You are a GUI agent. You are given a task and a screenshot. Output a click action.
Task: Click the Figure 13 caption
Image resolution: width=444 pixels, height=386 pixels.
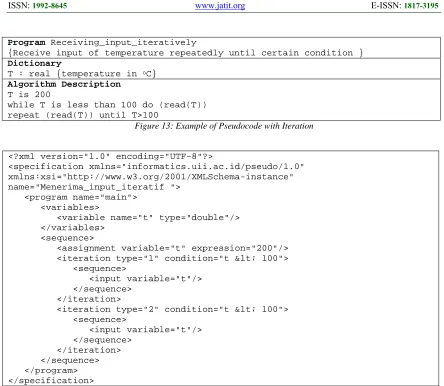(x=224, y=126)
